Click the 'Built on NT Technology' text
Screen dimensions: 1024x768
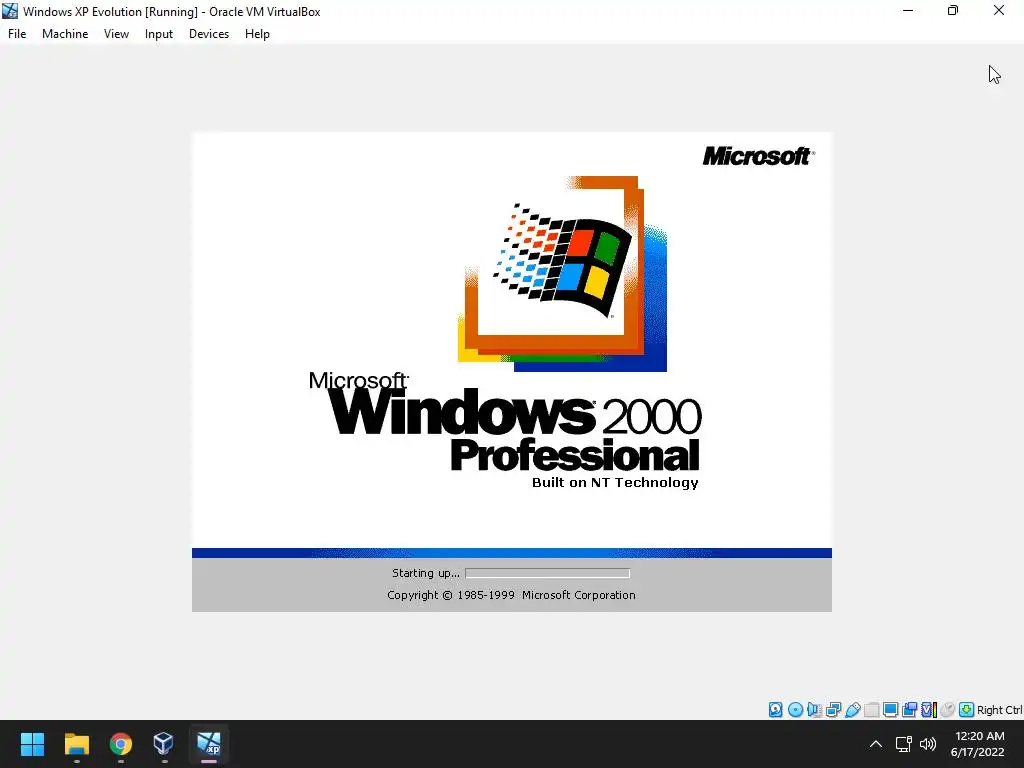click(615, 483)
